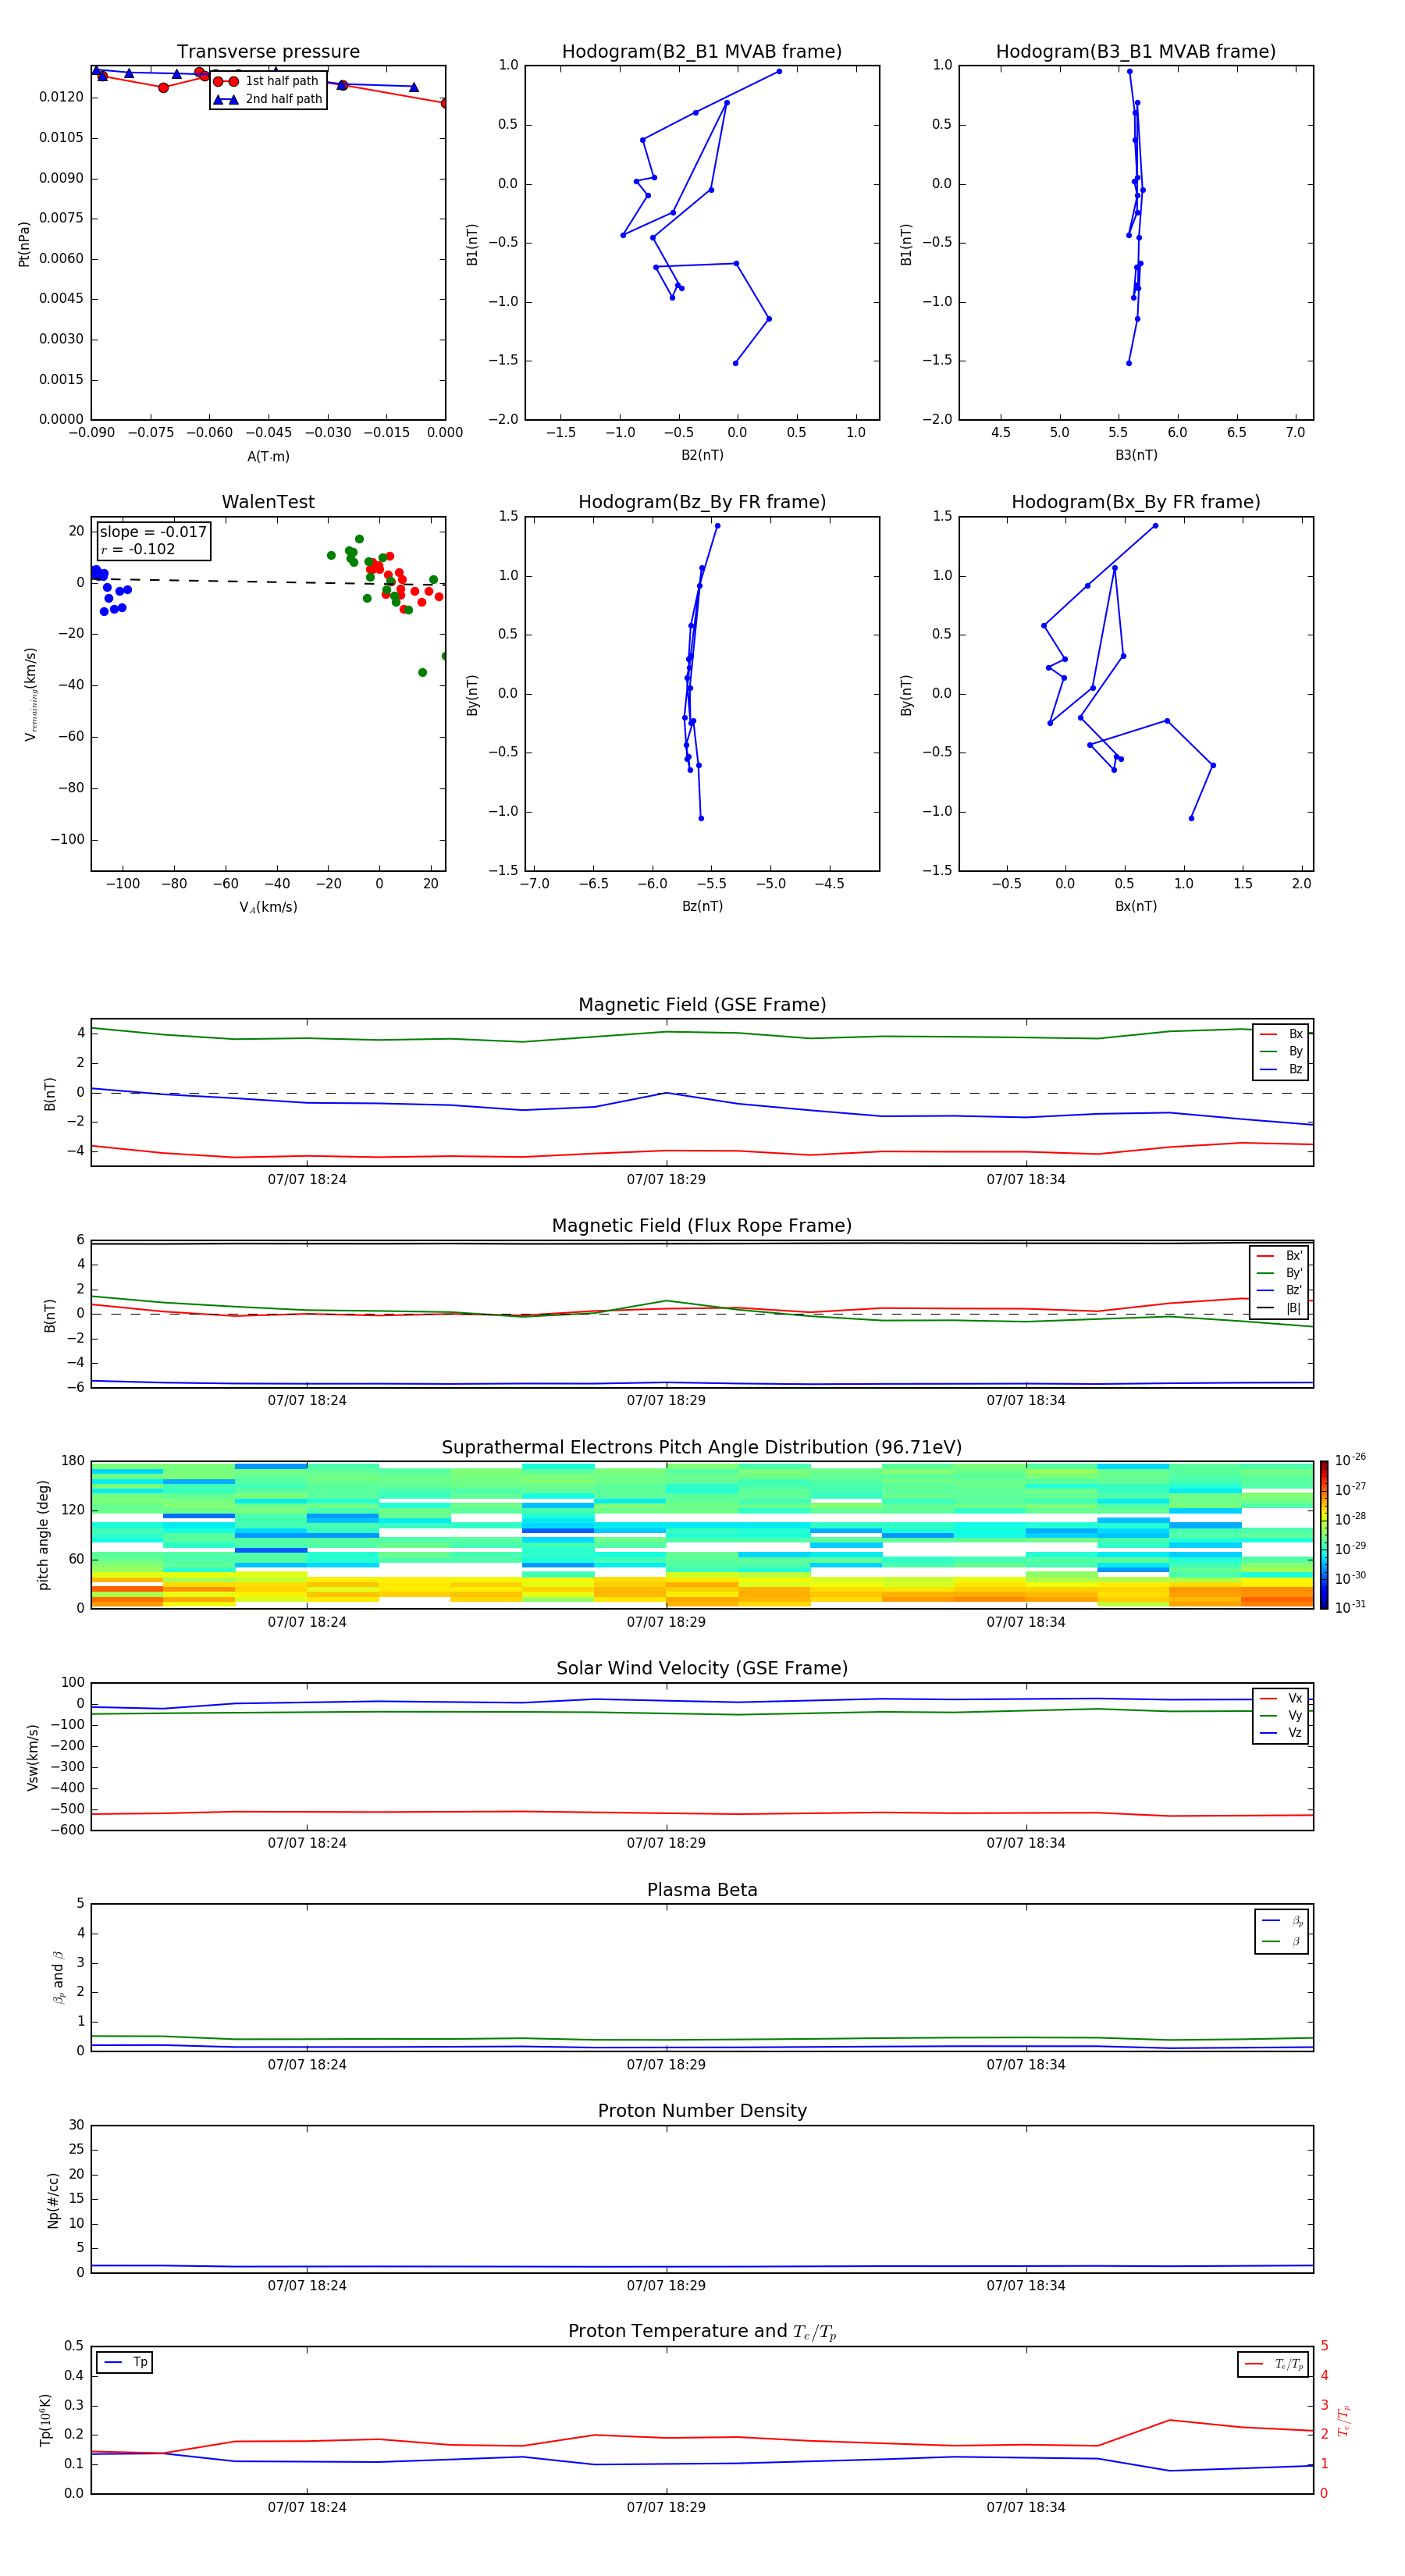The width and height of the screenshot is (1405, 2576).
Task: Click the 'By' legend entry in GSE panel
Action: pyautogui.click(x=1281, y=1052)
